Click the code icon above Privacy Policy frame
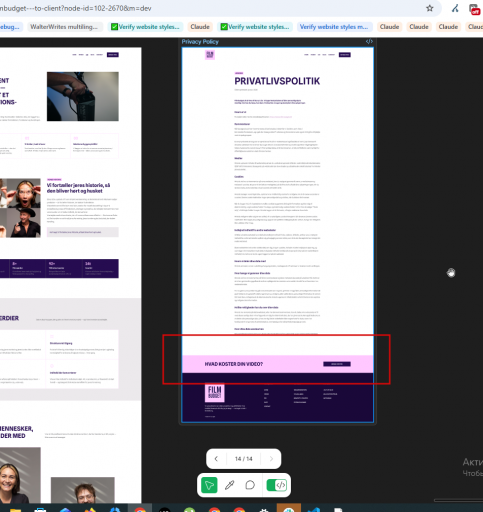This screenshot has height=512, width=483. pos(369,41)
